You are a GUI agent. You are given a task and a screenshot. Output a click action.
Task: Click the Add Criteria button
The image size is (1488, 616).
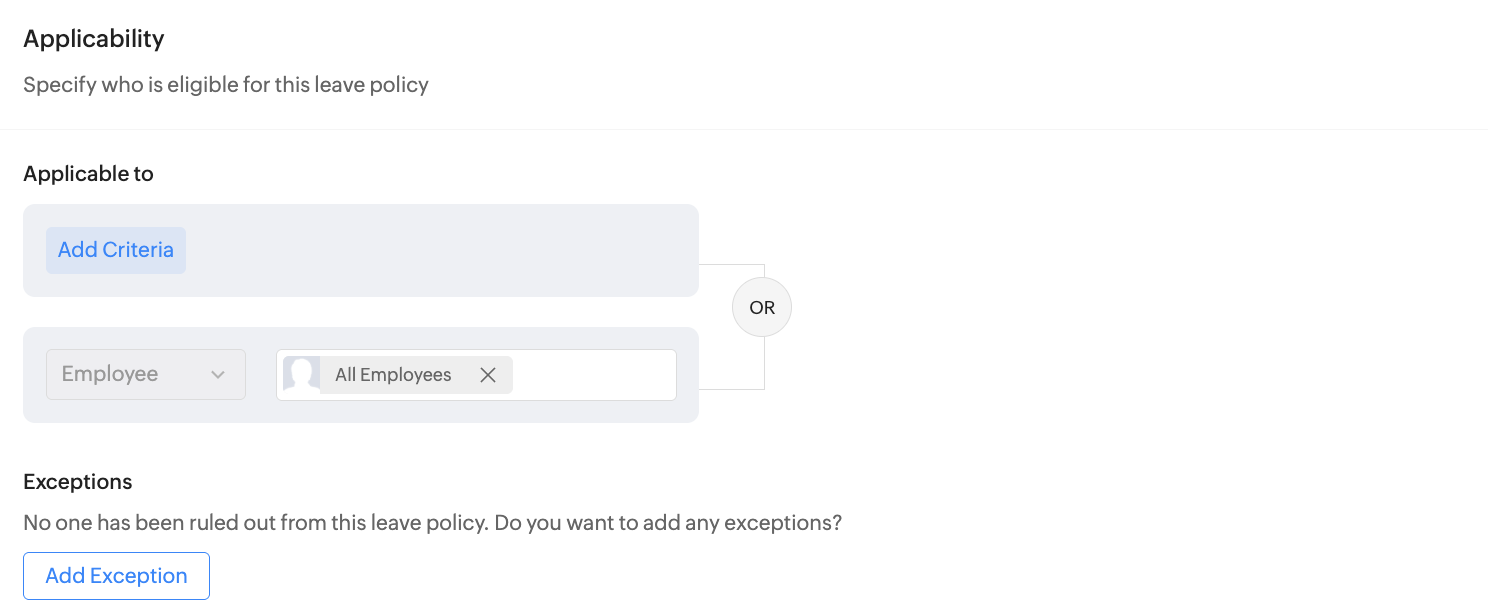coord(116,250)
